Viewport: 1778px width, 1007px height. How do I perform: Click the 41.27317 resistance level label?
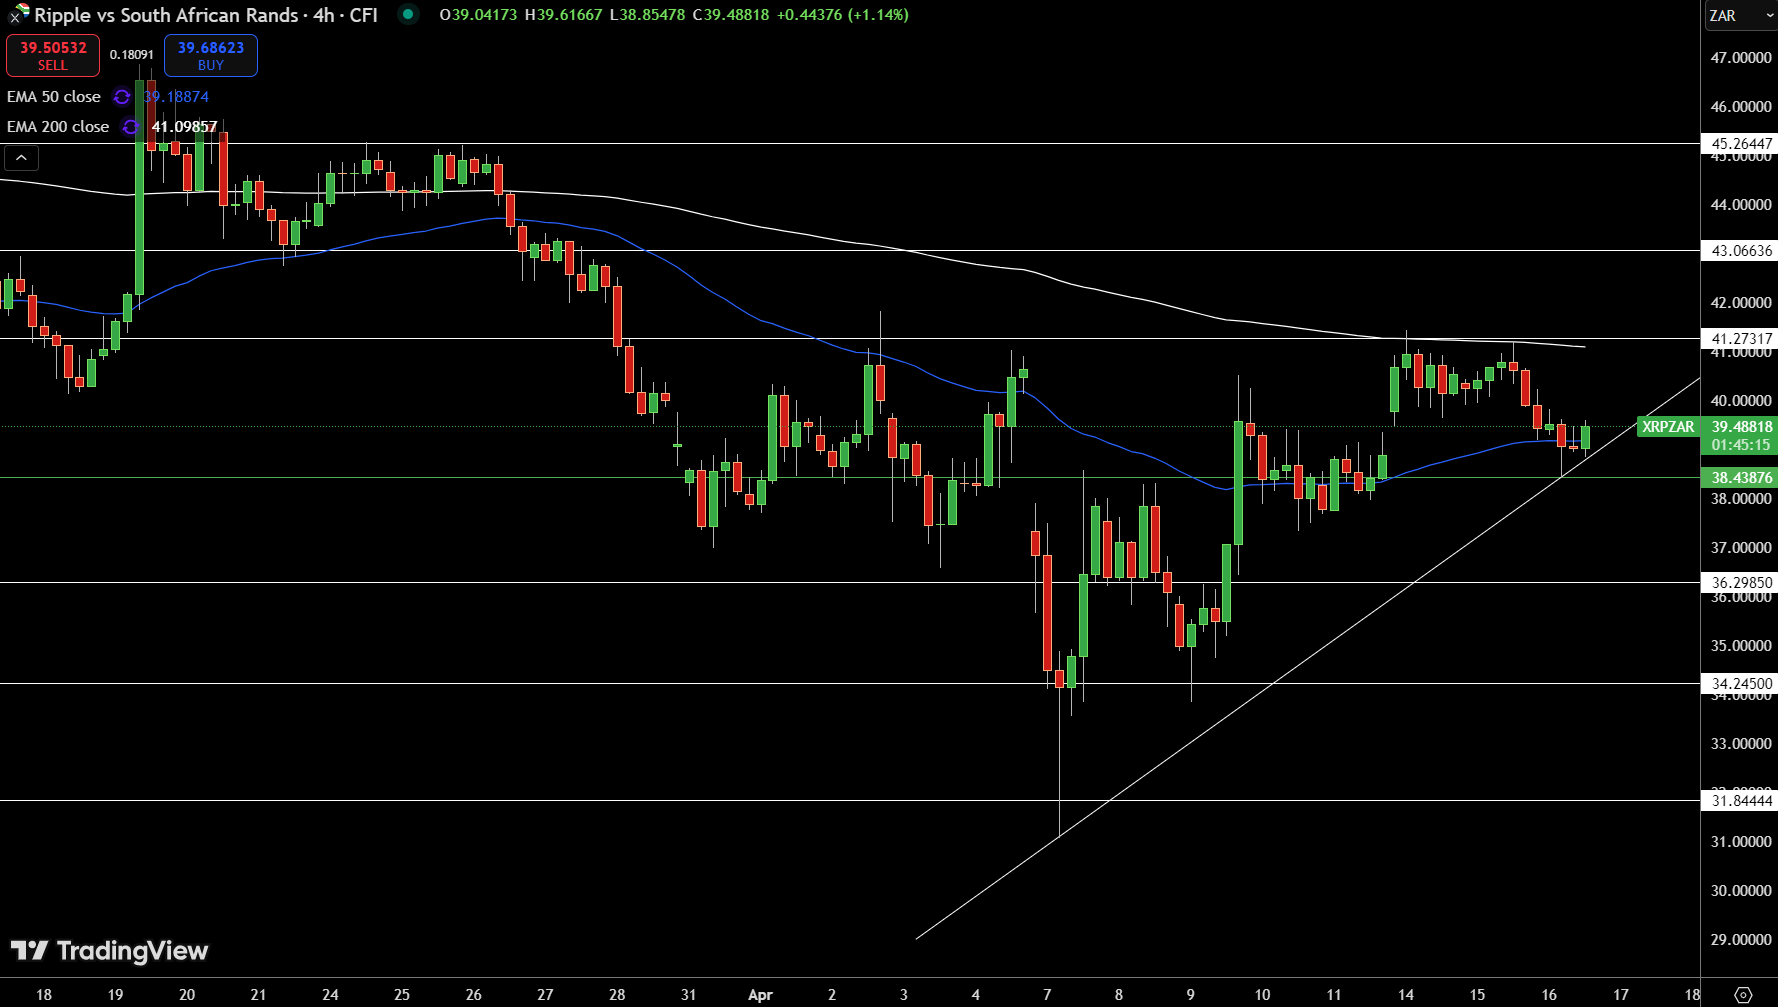click(1740, 339)
